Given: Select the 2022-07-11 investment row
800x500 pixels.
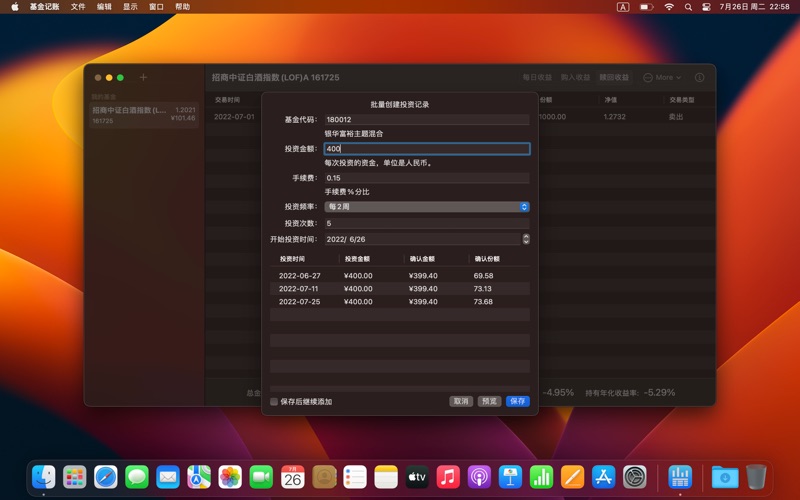Looking at the screenshot, I should tap(400, 288).
